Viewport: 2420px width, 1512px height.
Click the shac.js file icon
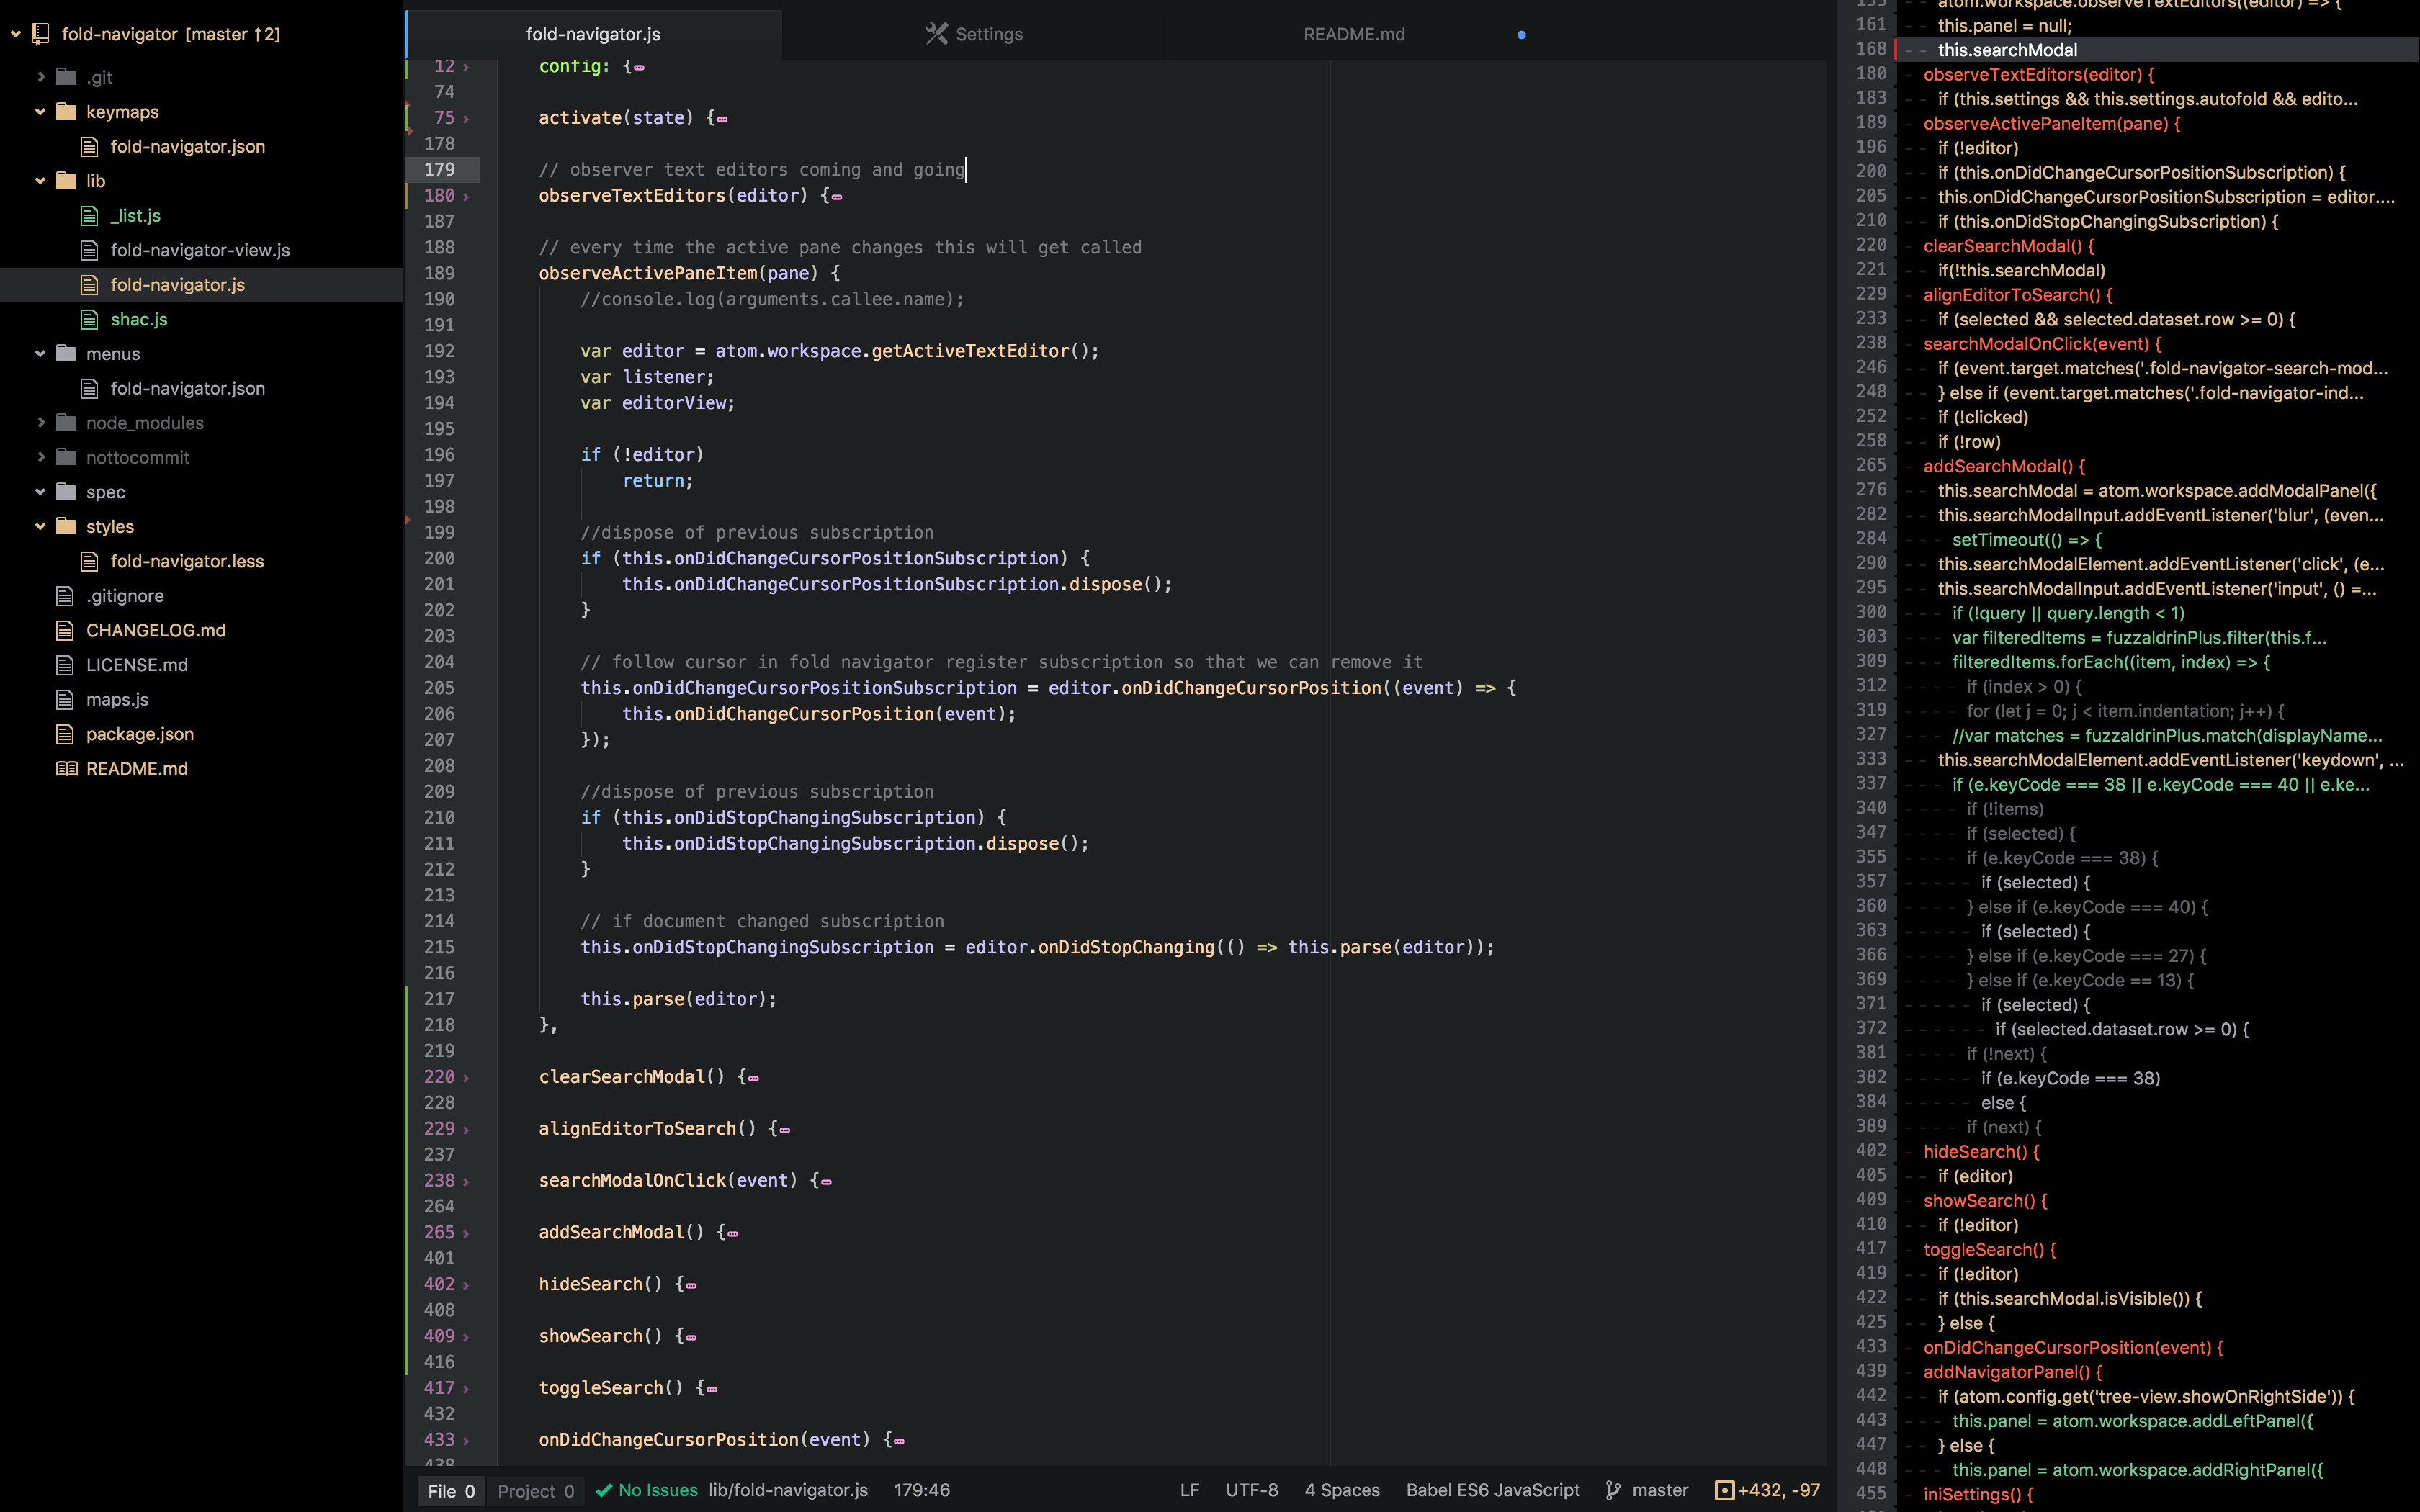90,320
